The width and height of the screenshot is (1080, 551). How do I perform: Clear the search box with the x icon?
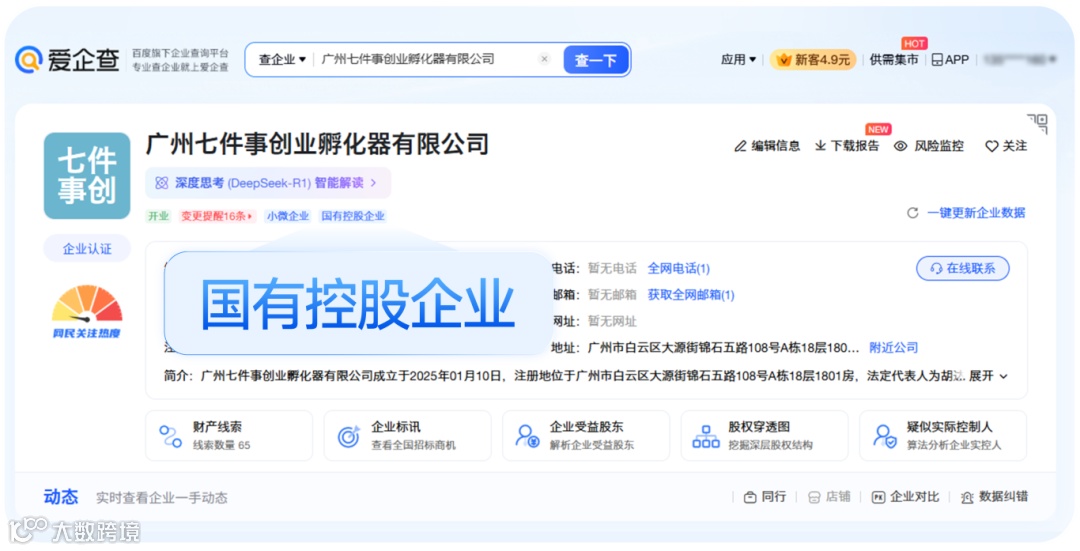[x=544, y=59]
